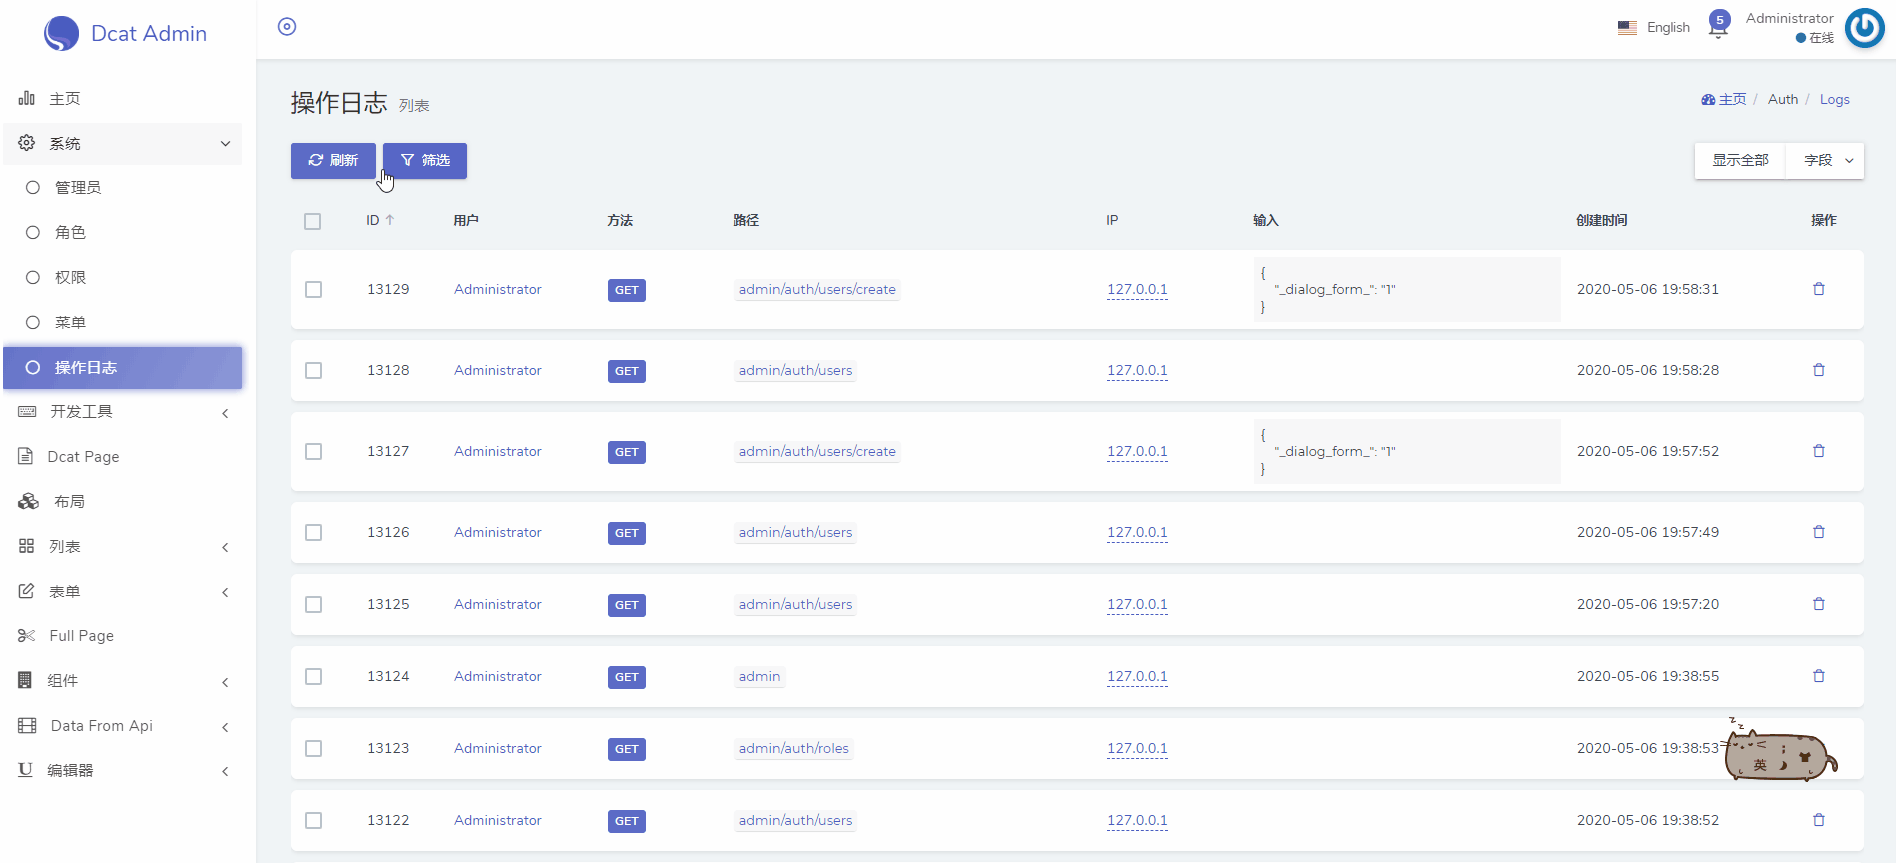Image resolution: width=1896 pixels, height=863 pixels.
Task: Sort by the ID column arrow
Action: pos(390,220)
